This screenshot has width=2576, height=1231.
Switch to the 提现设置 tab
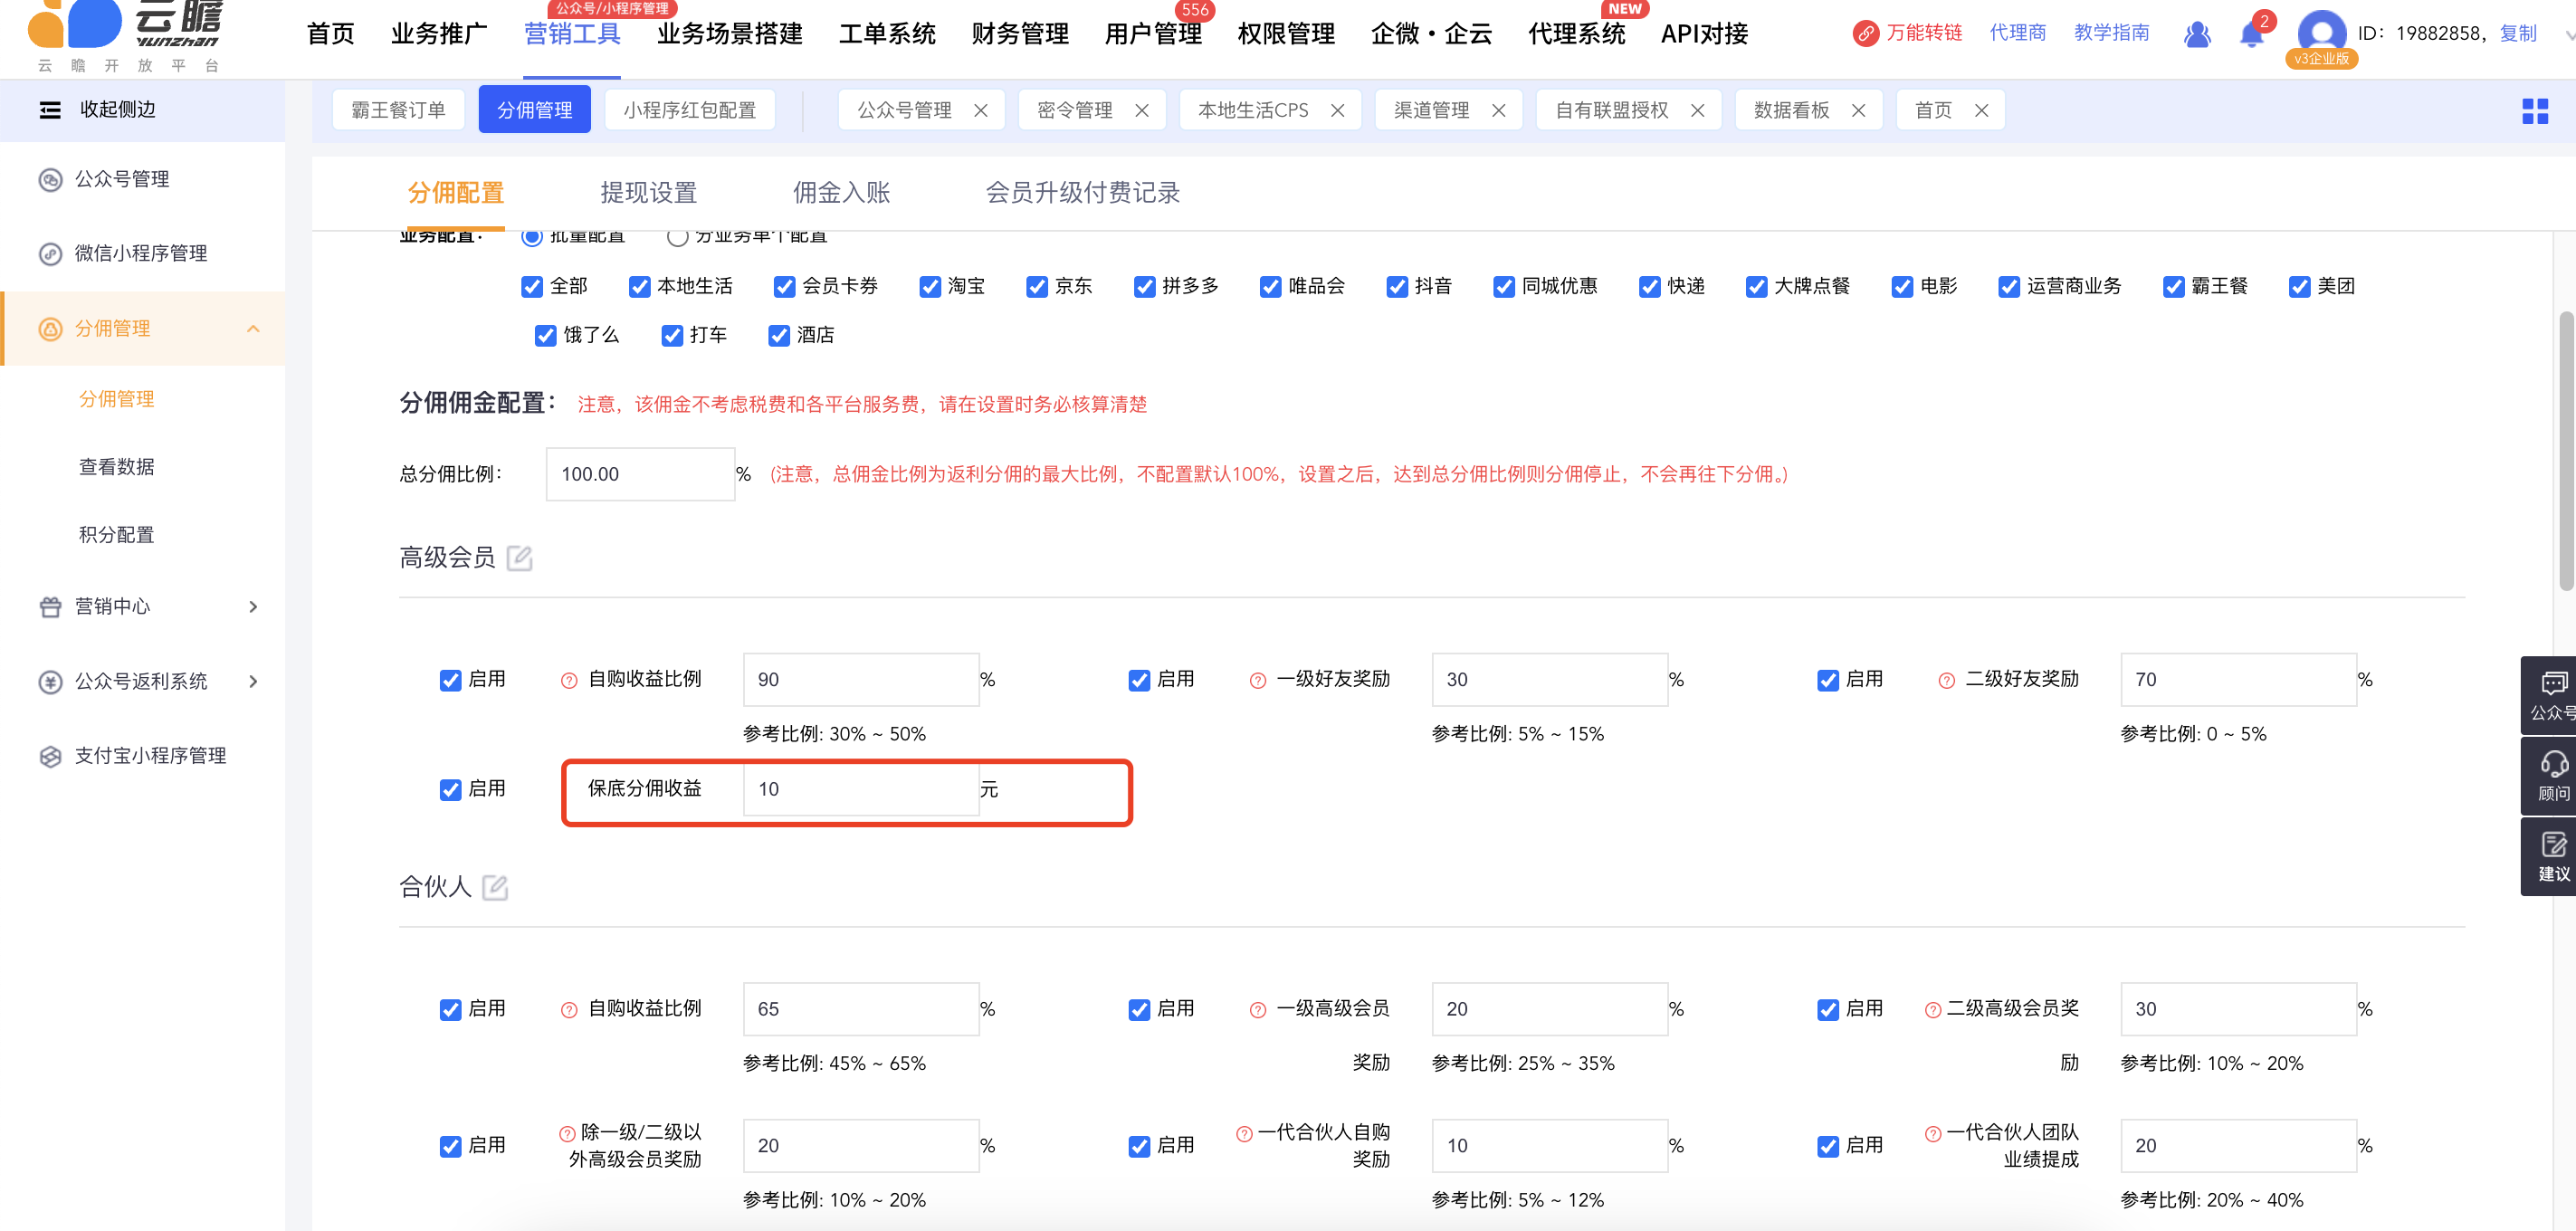click(x=648, y=193)
